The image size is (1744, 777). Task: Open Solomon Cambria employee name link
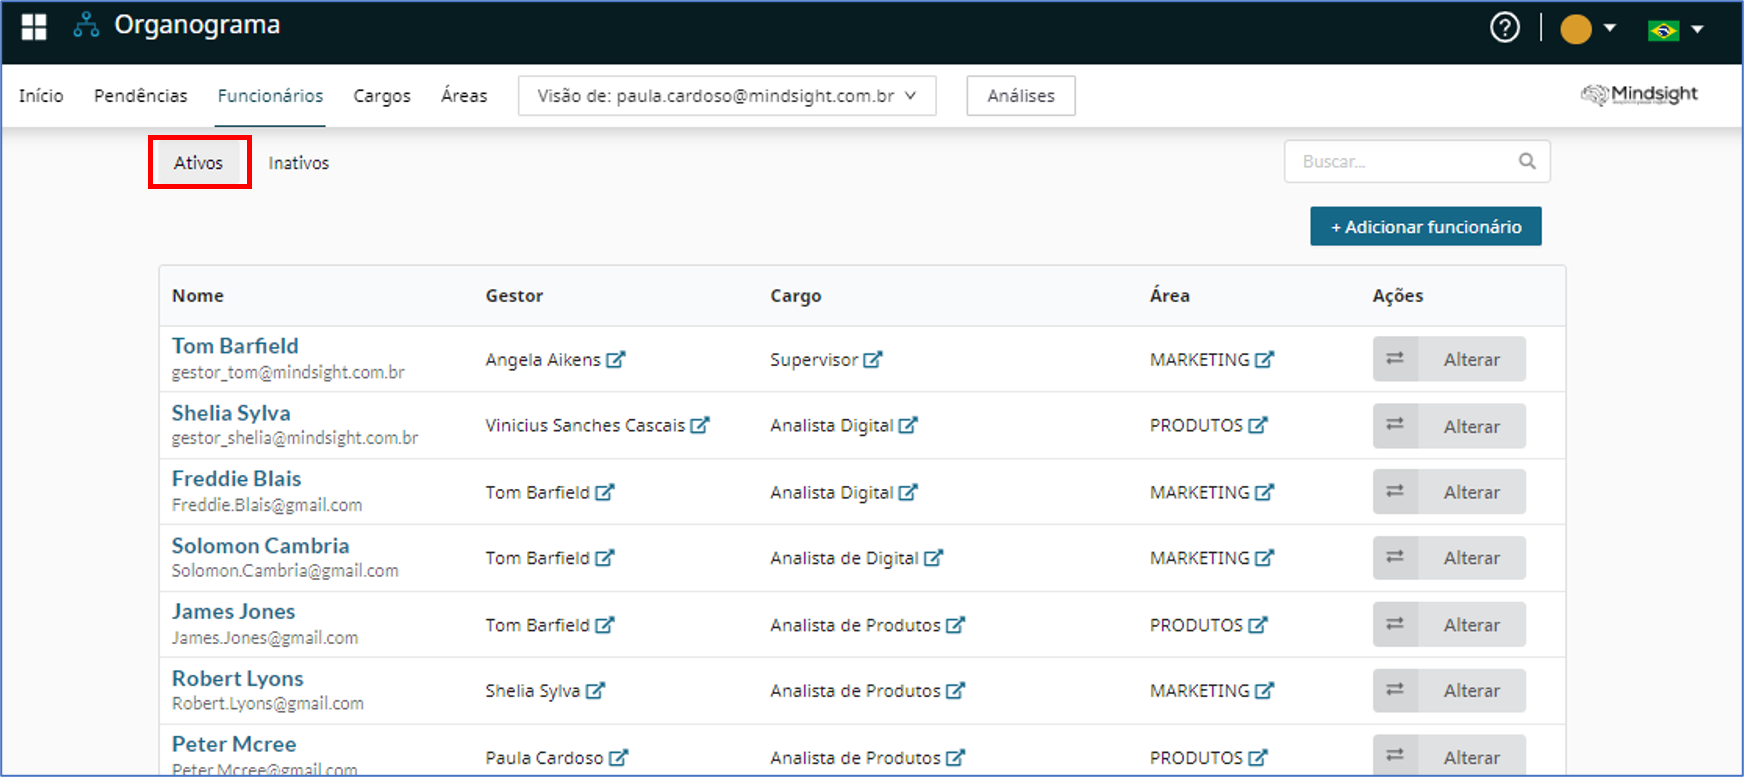click(x=260, y=546)
